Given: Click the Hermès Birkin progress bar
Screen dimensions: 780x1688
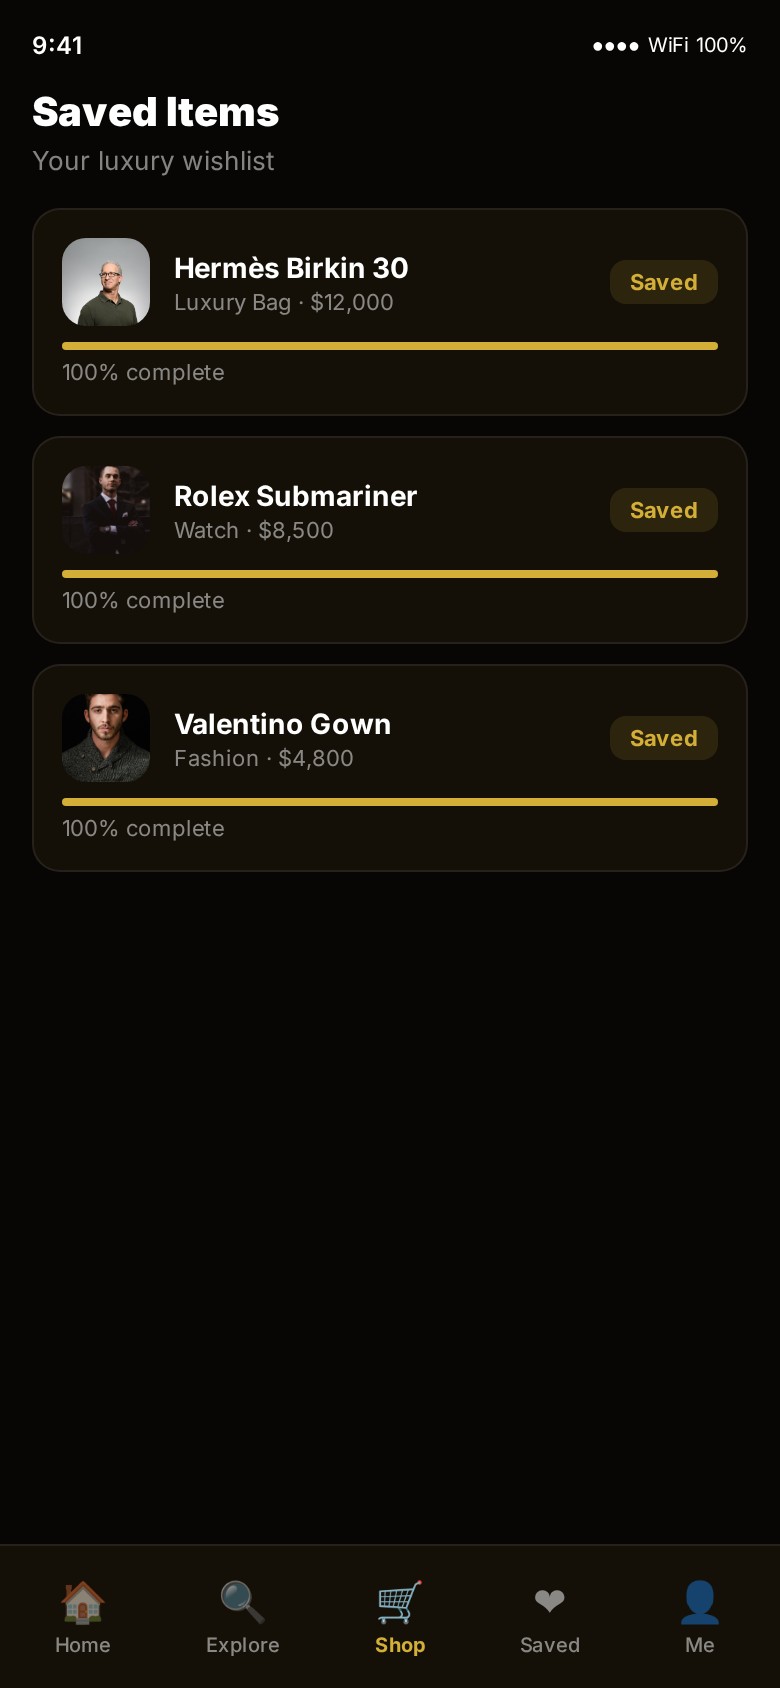Looking at the screenshot, I should 390,346.
